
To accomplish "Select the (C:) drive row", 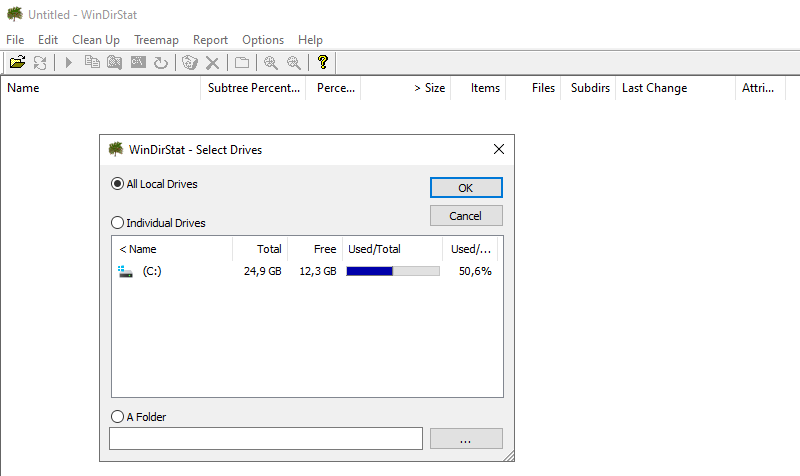I will pos(307,271).
